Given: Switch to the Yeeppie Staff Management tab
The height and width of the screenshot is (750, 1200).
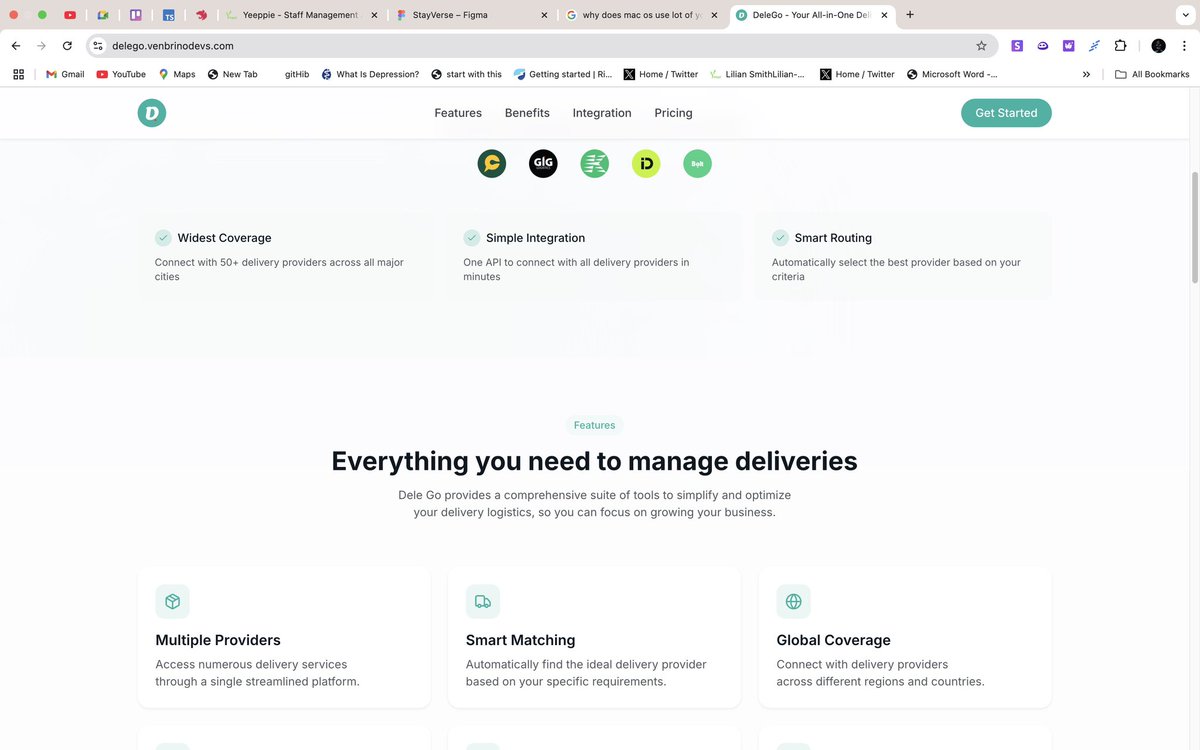Looking at the screenshot, I should (x=301, y=15).
